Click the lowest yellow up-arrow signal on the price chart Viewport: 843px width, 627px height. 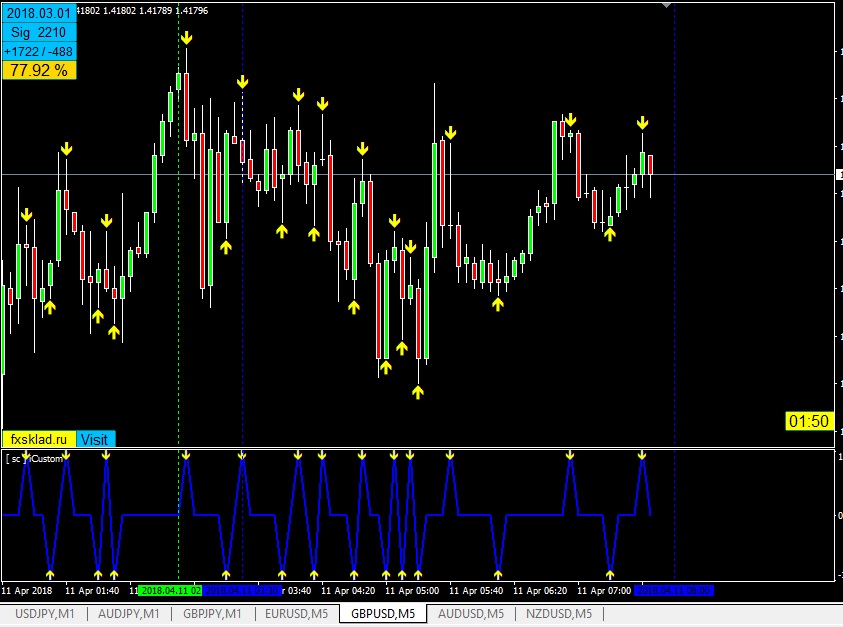point(418,392)
